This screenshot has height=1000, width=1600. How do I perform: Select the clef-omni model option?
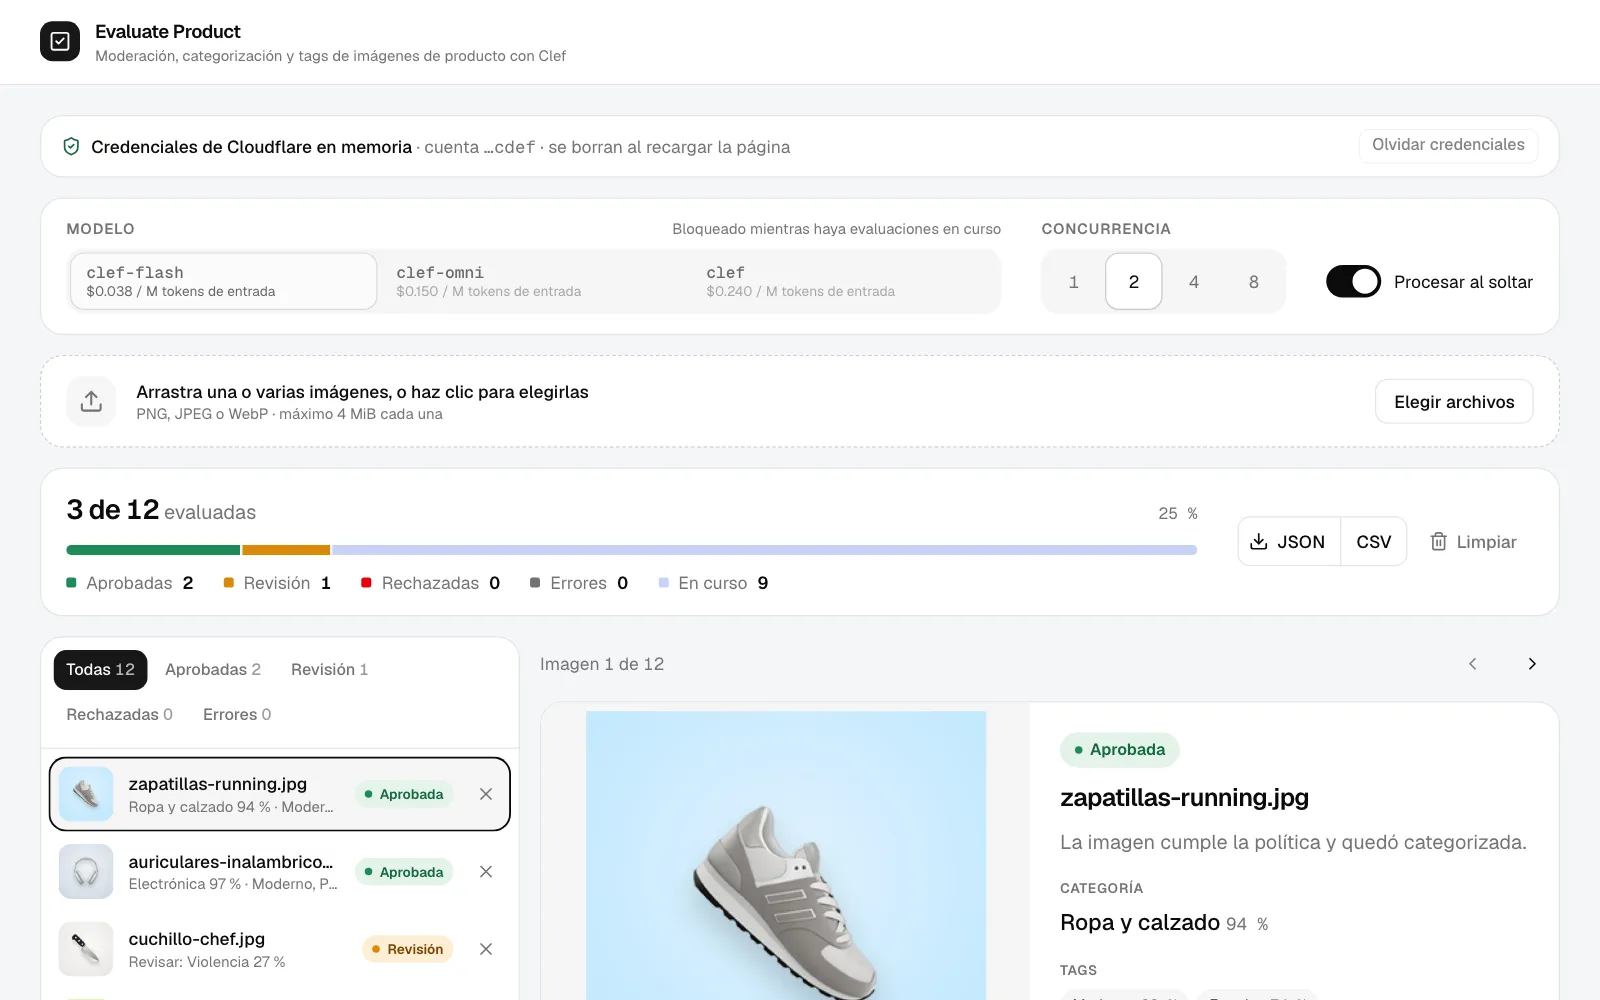533,281
